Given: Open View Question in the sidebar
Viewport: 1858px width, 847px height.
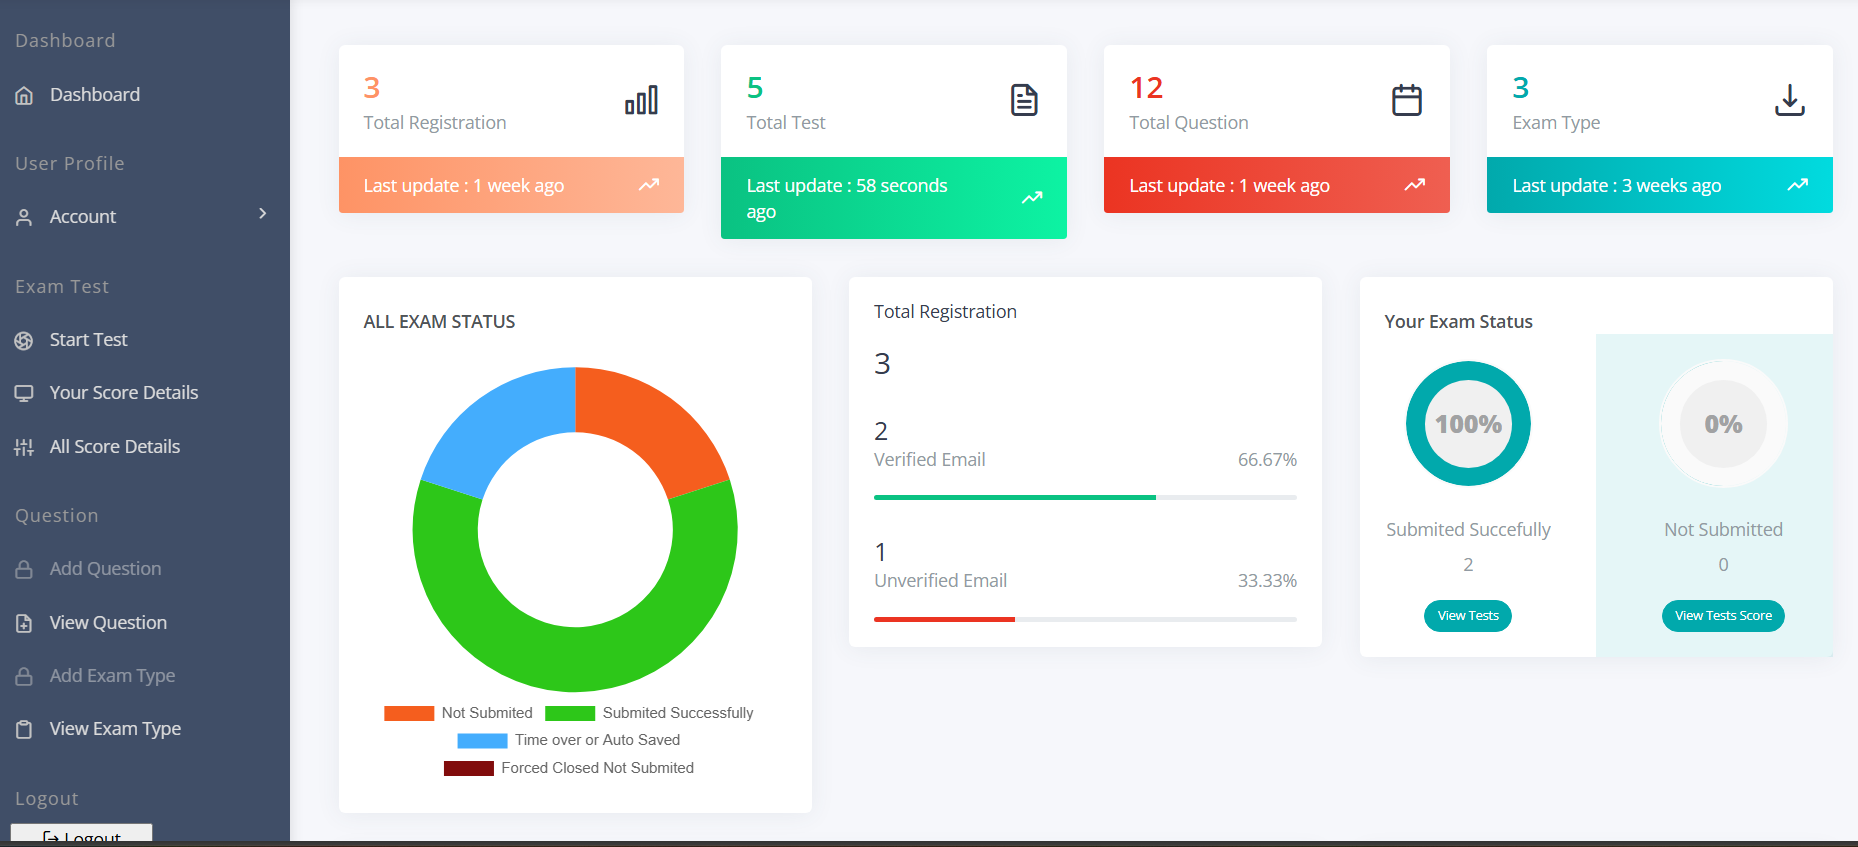Looking at the screenshot, I should [x=108, y=623].
